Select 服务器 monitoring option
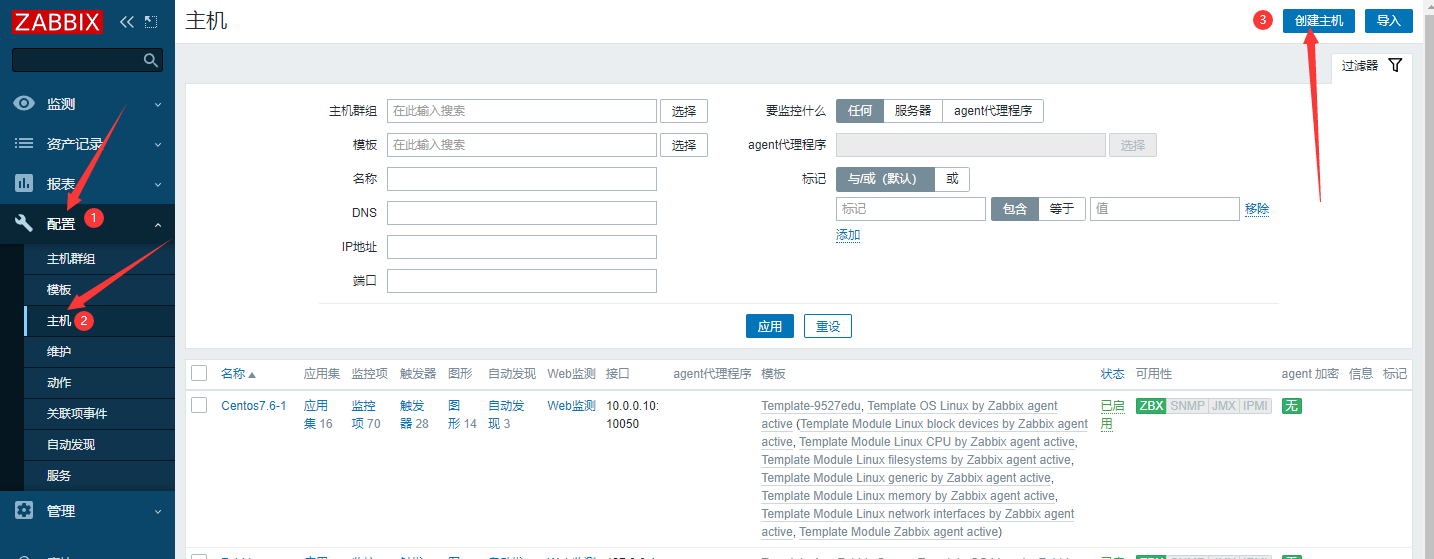The image size is (1434, 559). [913, 111]
